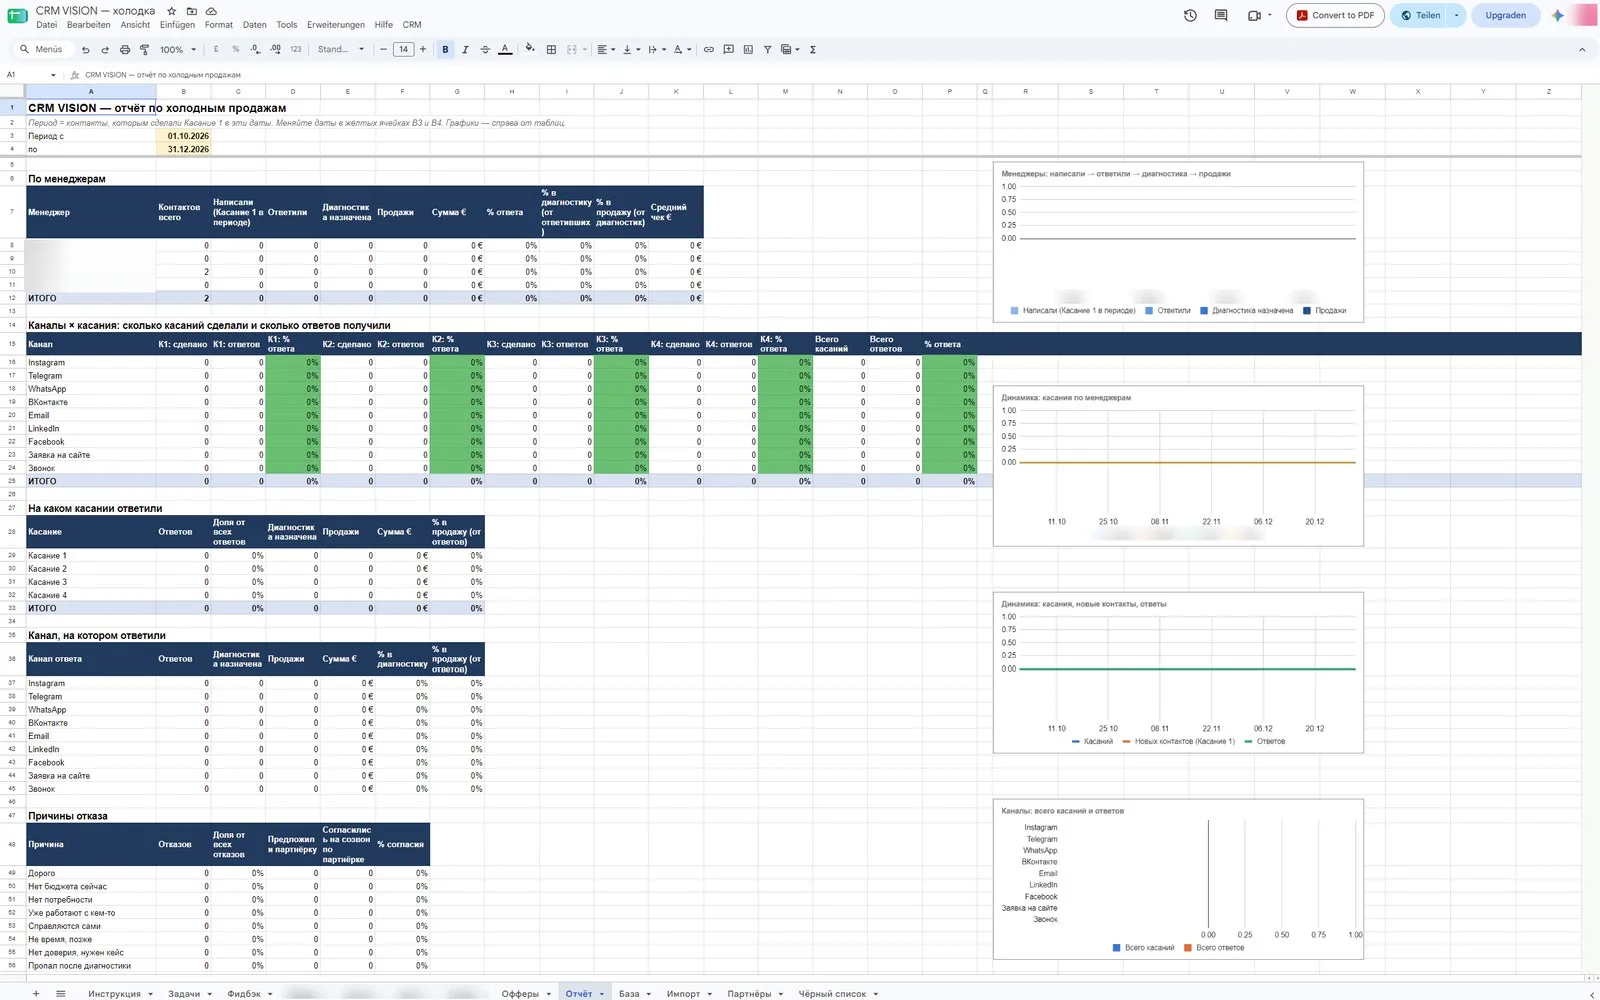Open the cell borders tool
Viewport: 1600px width, 1000px height.
pos(551,49)
